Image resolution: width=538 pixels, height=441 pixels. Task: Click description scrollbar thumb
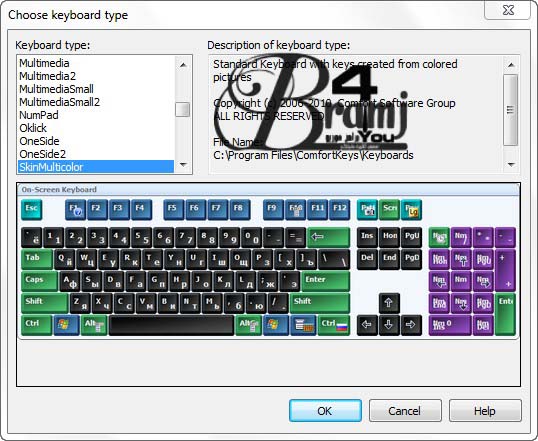[511, 110]
